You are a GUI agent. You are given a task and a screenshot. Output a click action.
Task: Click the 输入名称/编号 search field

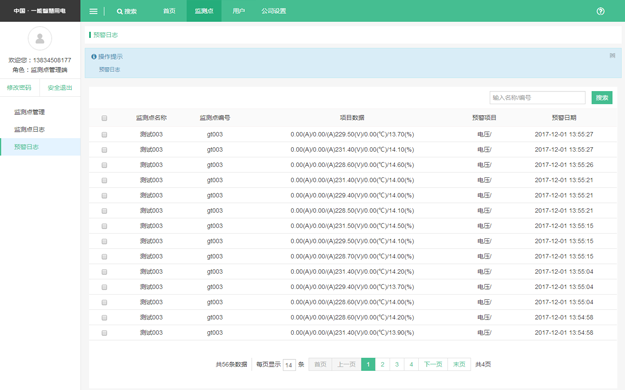(x=537, y=97)
